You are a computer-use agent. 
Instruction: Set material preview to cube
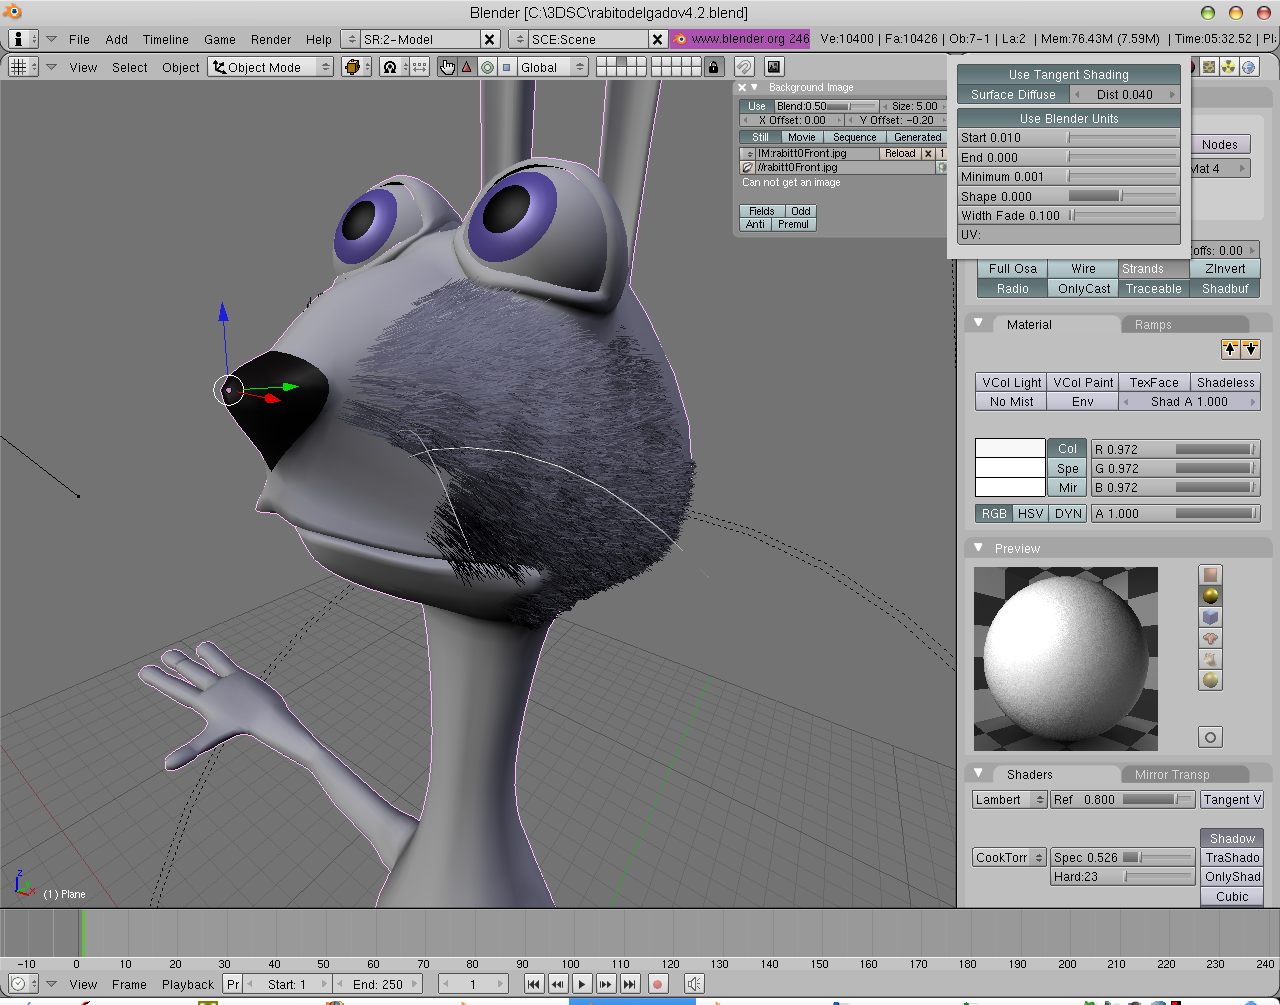point(1211,617)
